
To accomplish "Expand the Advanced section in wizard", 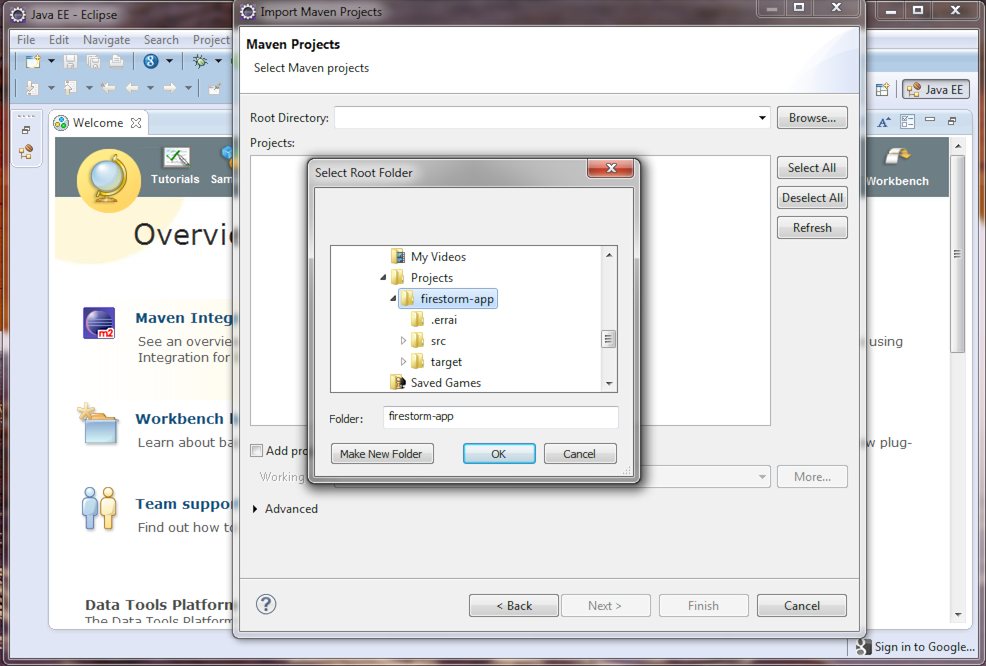I will click(255, 509).
